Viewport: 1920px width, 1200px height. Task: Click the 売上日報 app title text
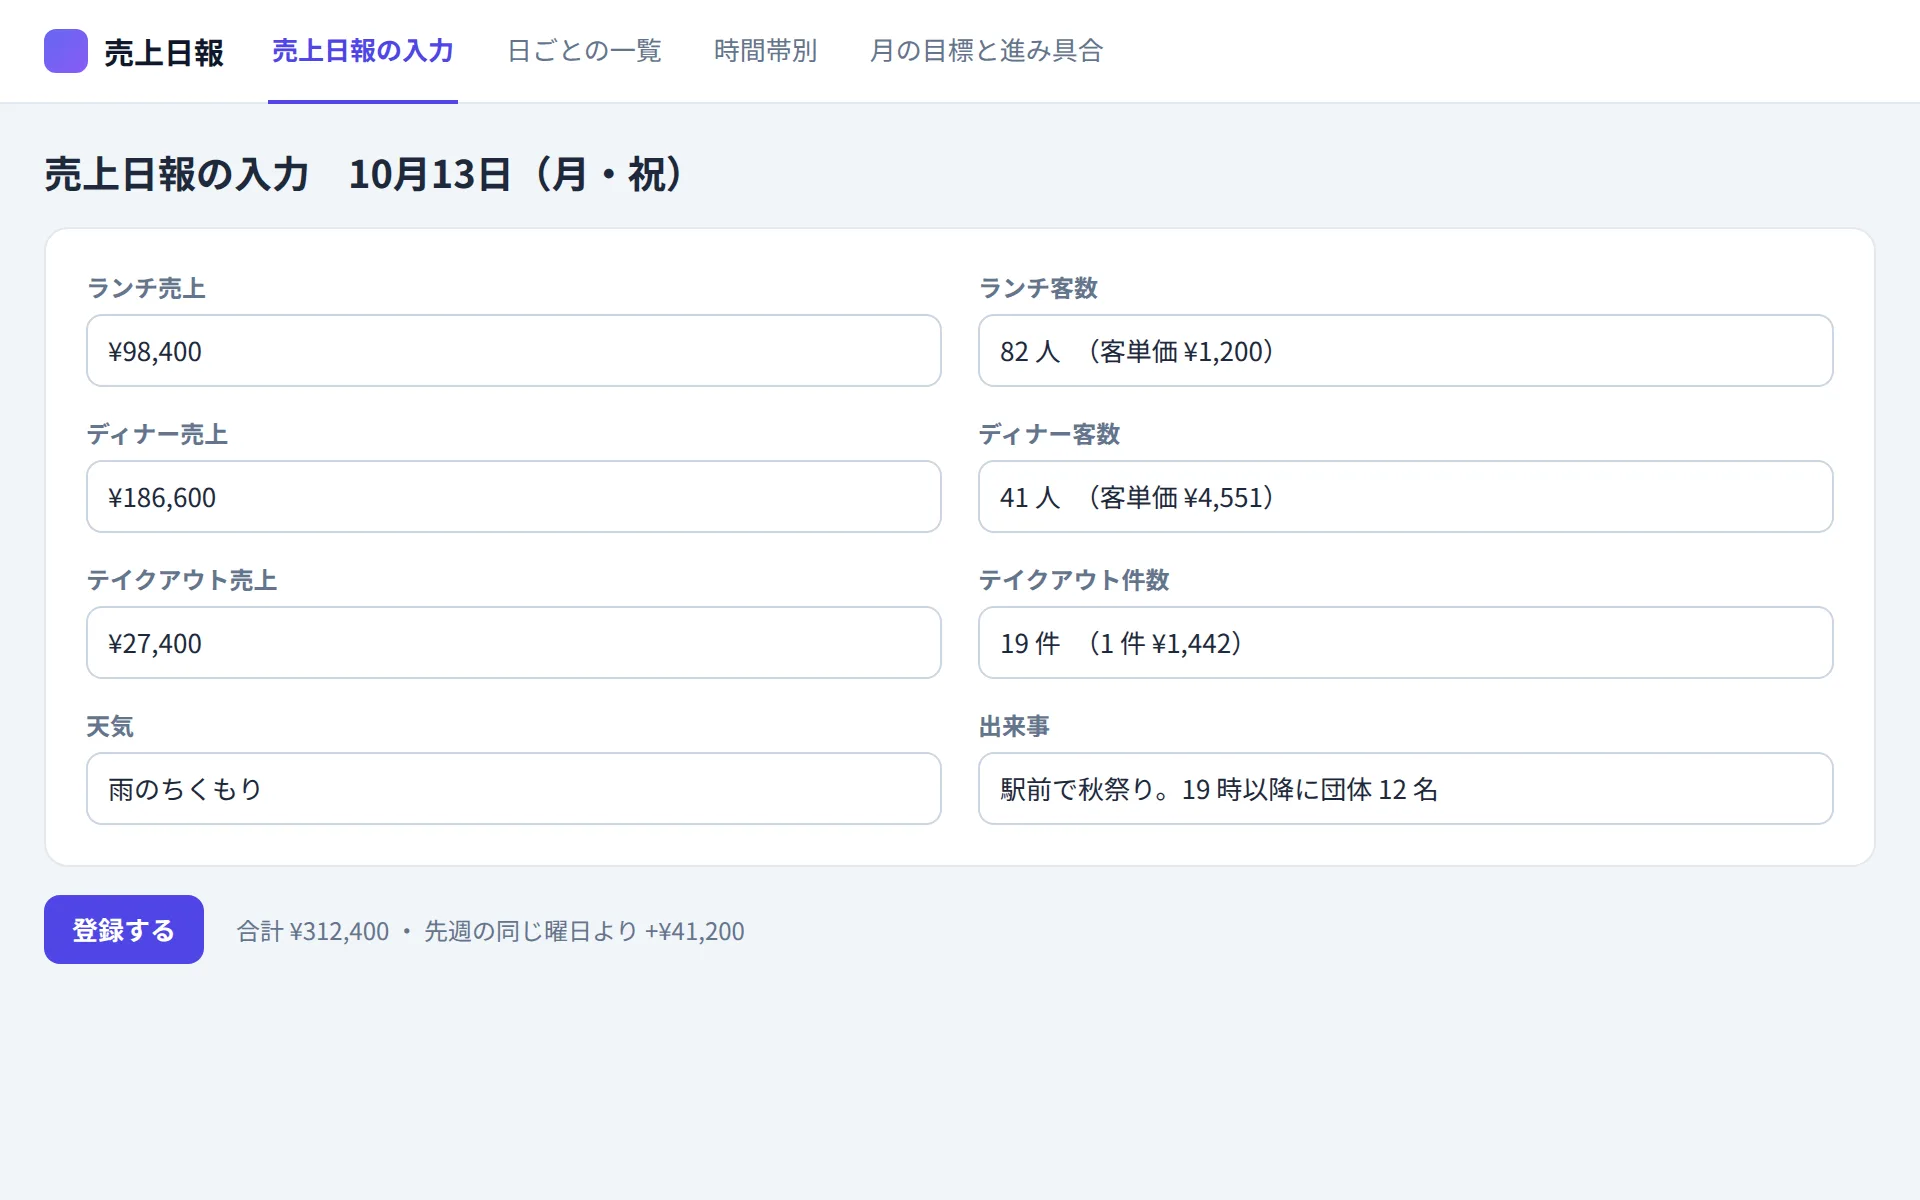[x=164, y=53]
